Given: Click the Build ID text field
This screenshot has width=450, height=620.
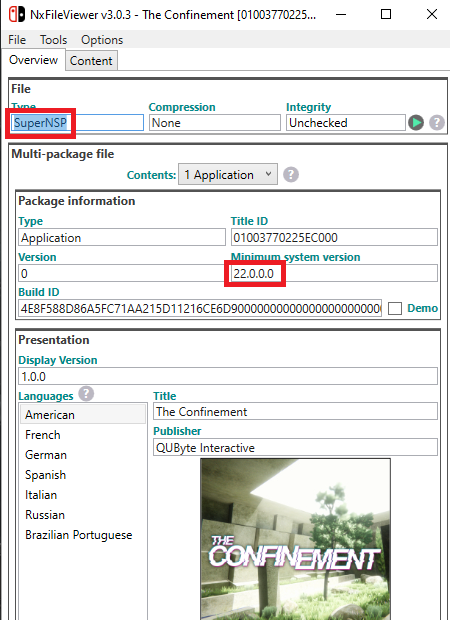Looking at the screenshot, I should (200, 308).
